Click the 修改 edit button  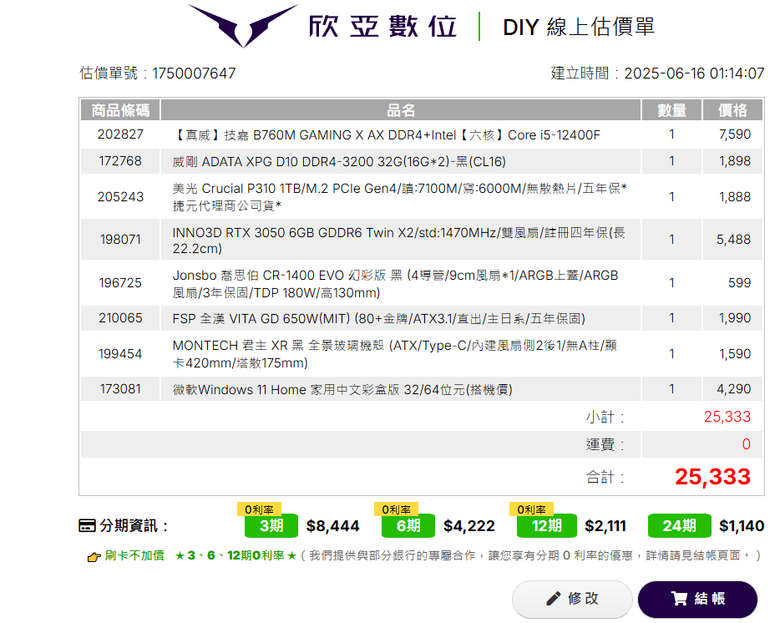(x=572, y=599)
